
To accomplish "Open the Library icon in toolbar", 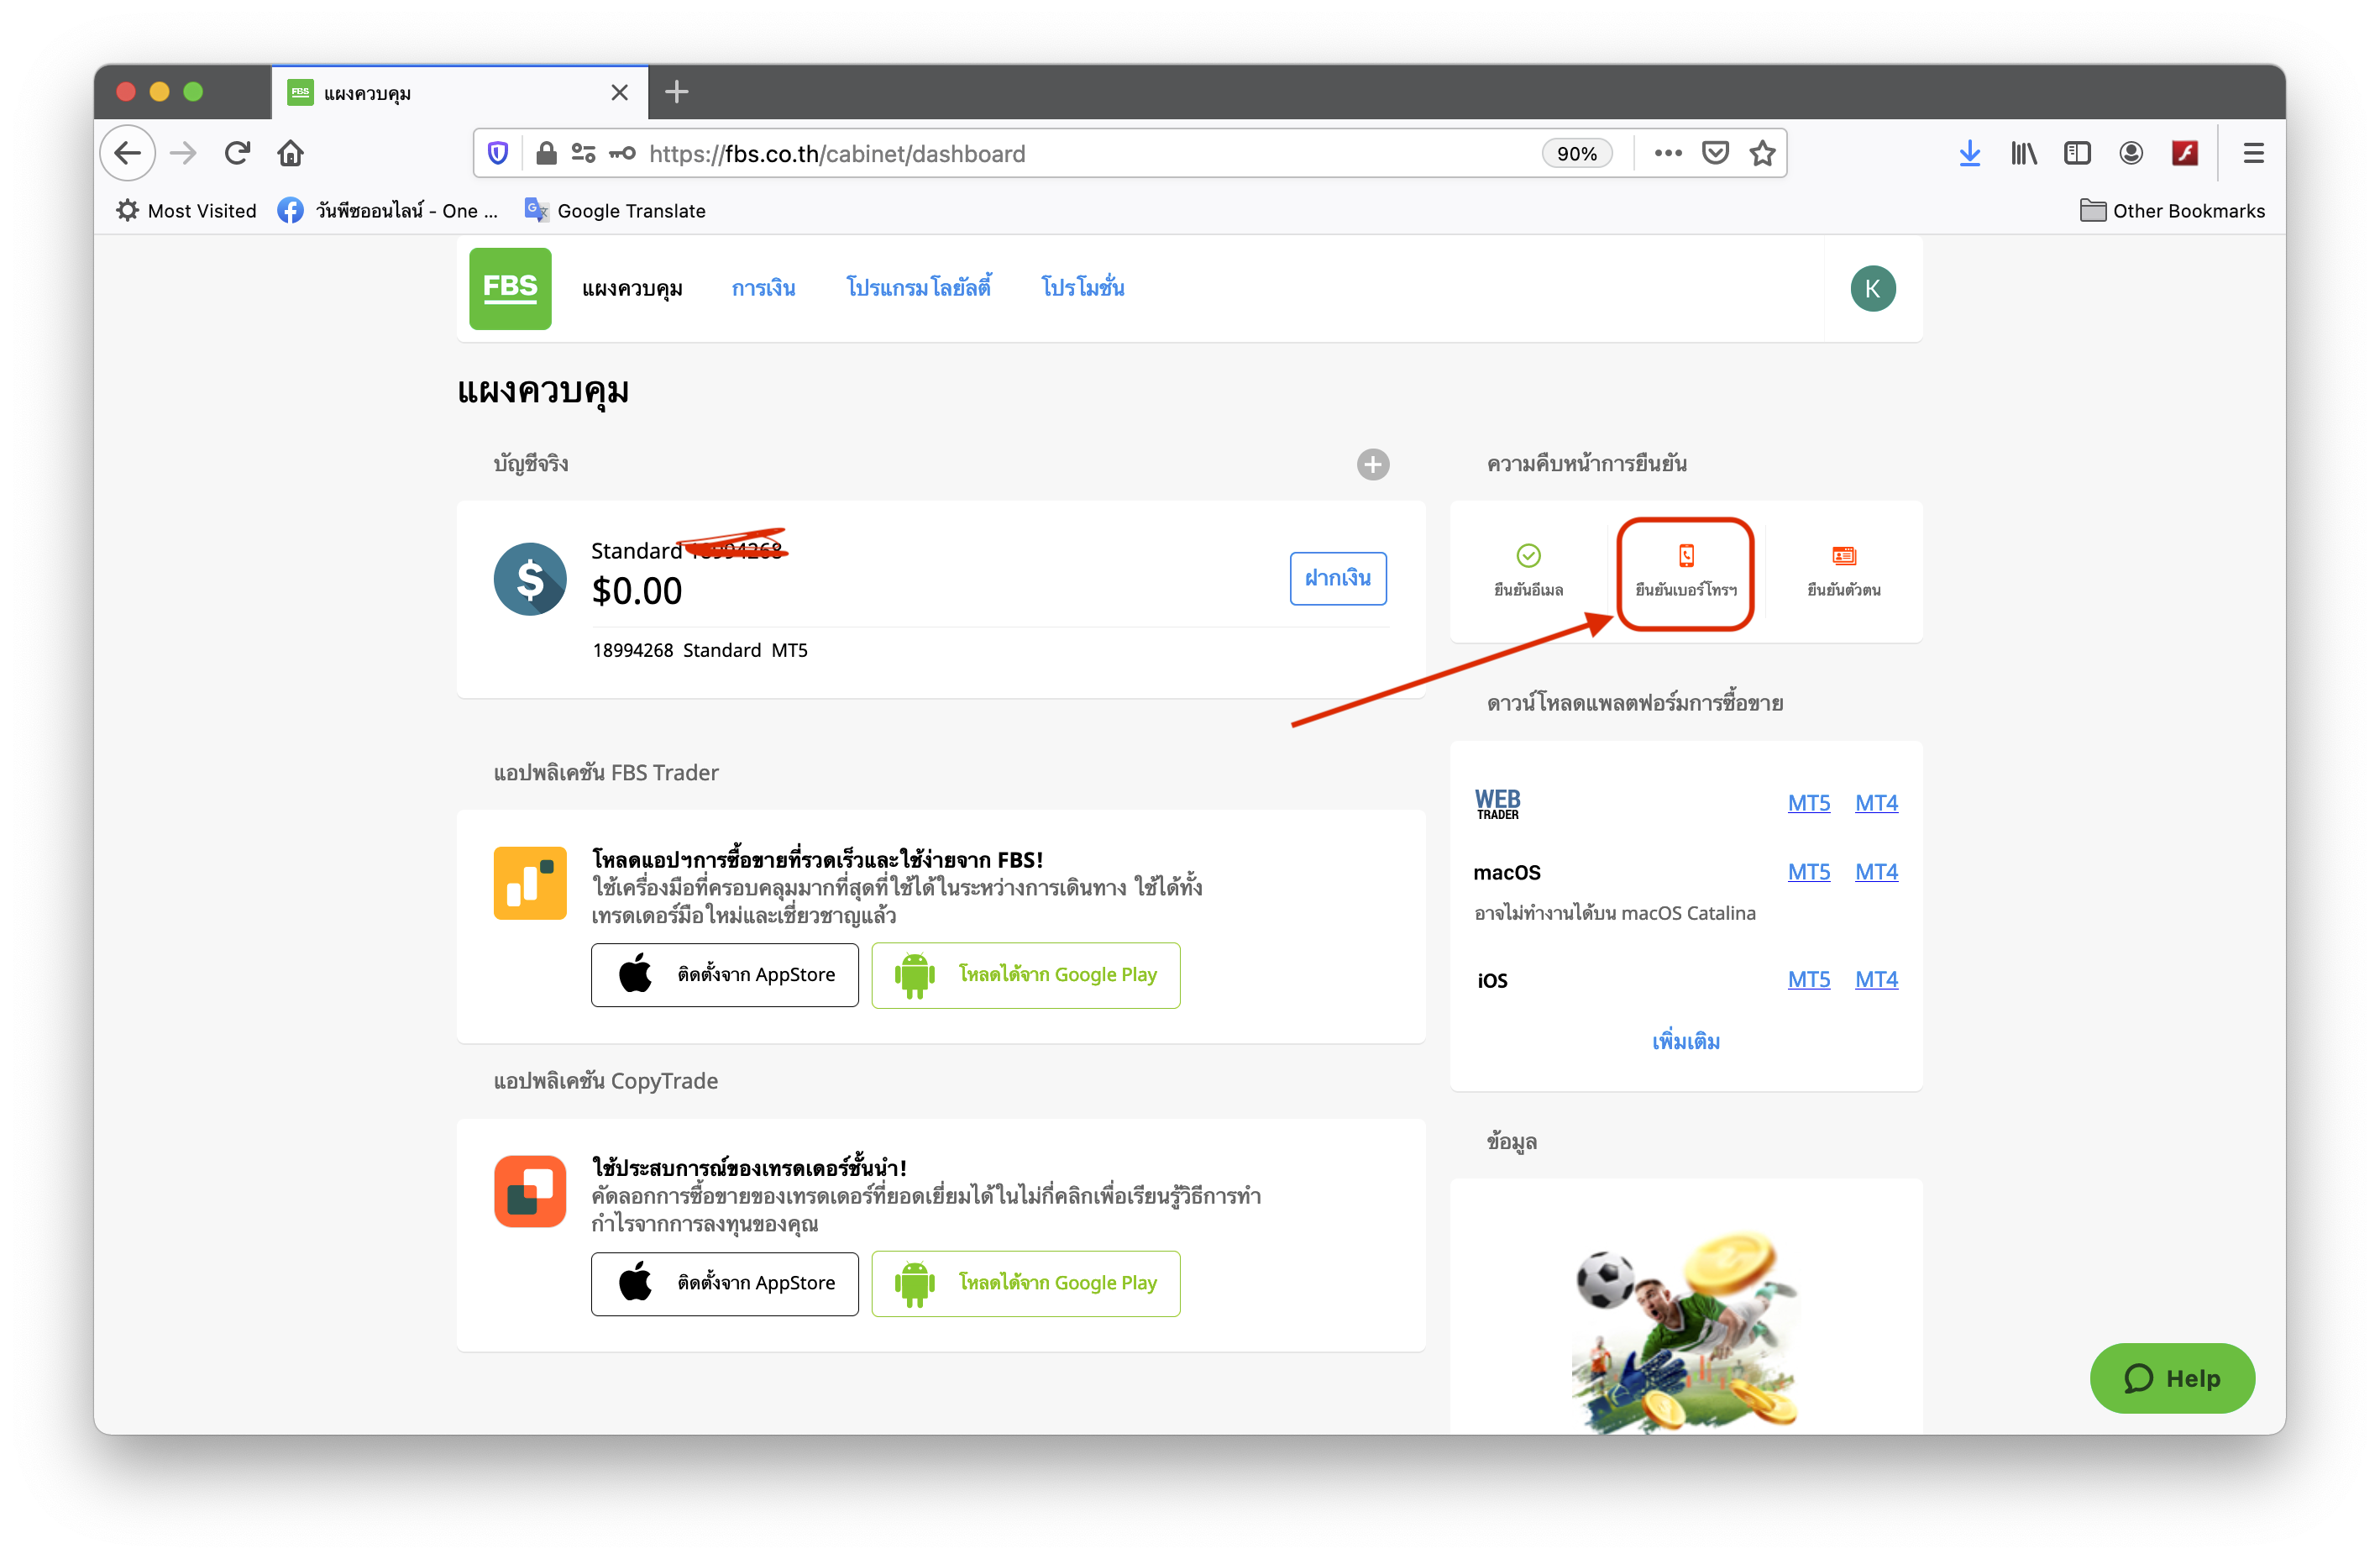I will pyautogui.click(x=2024, y=153).
